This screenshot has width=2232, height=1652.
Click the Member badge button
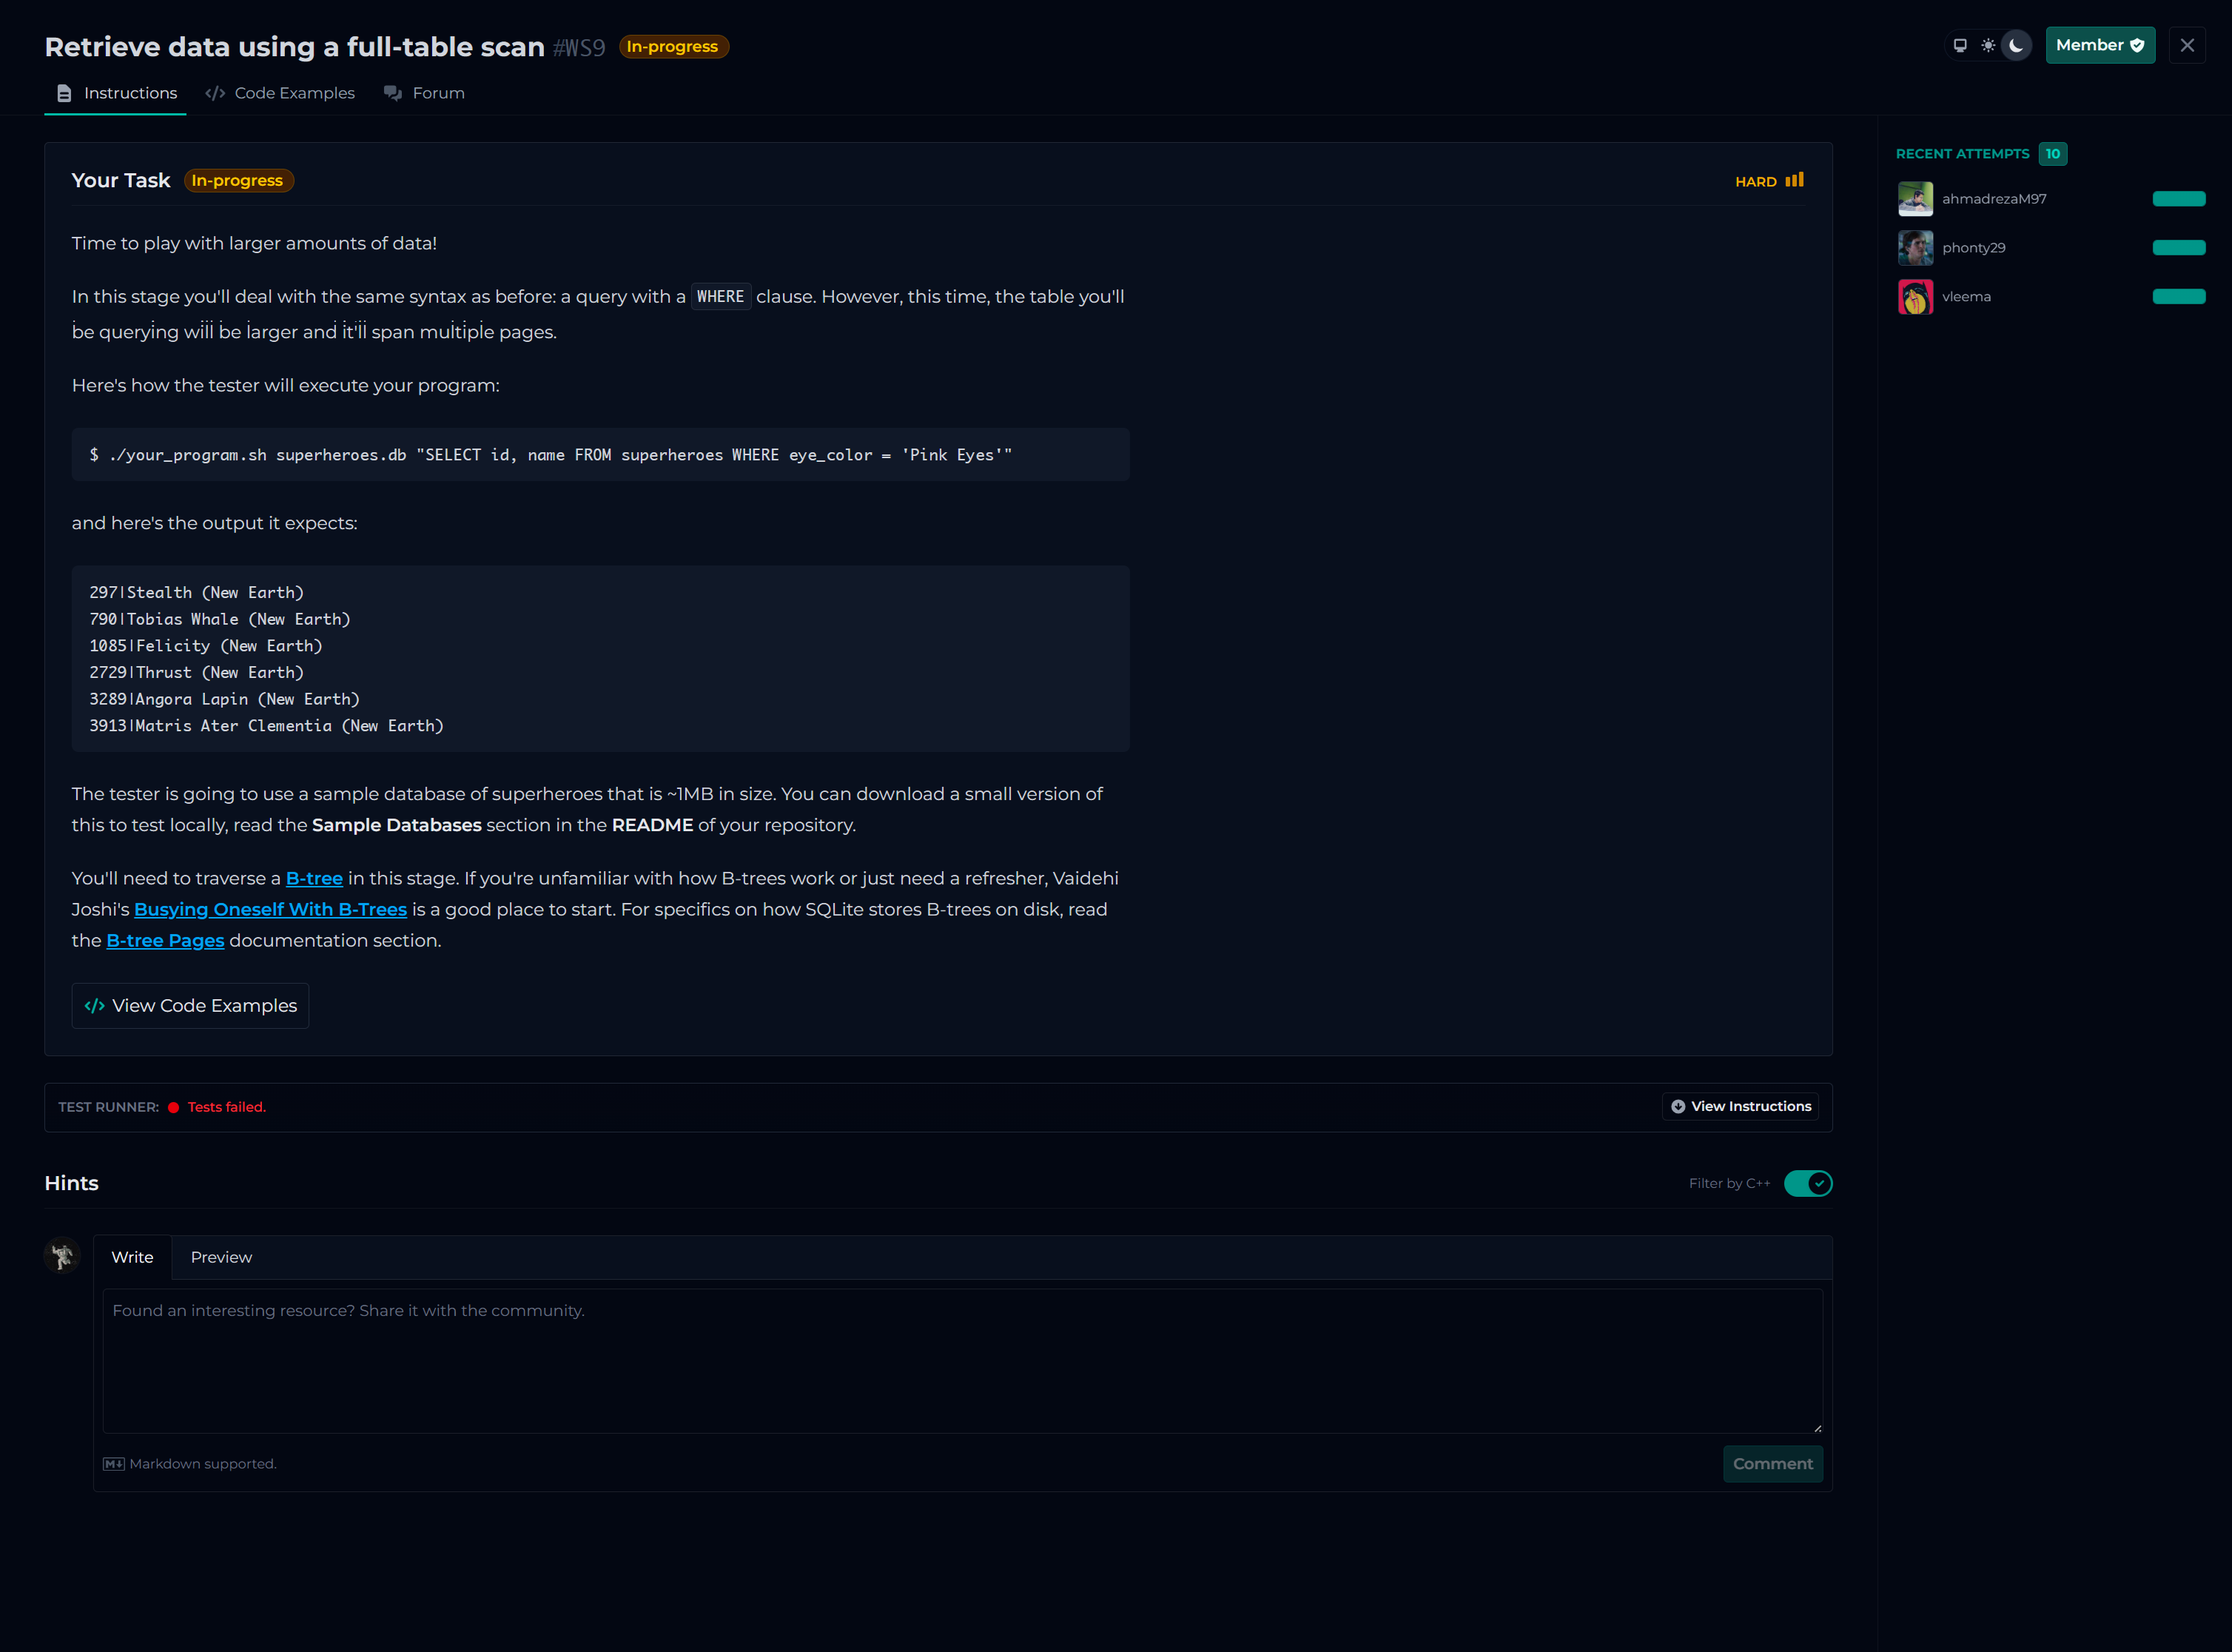pyautogui.click(x=2099, y=45)
